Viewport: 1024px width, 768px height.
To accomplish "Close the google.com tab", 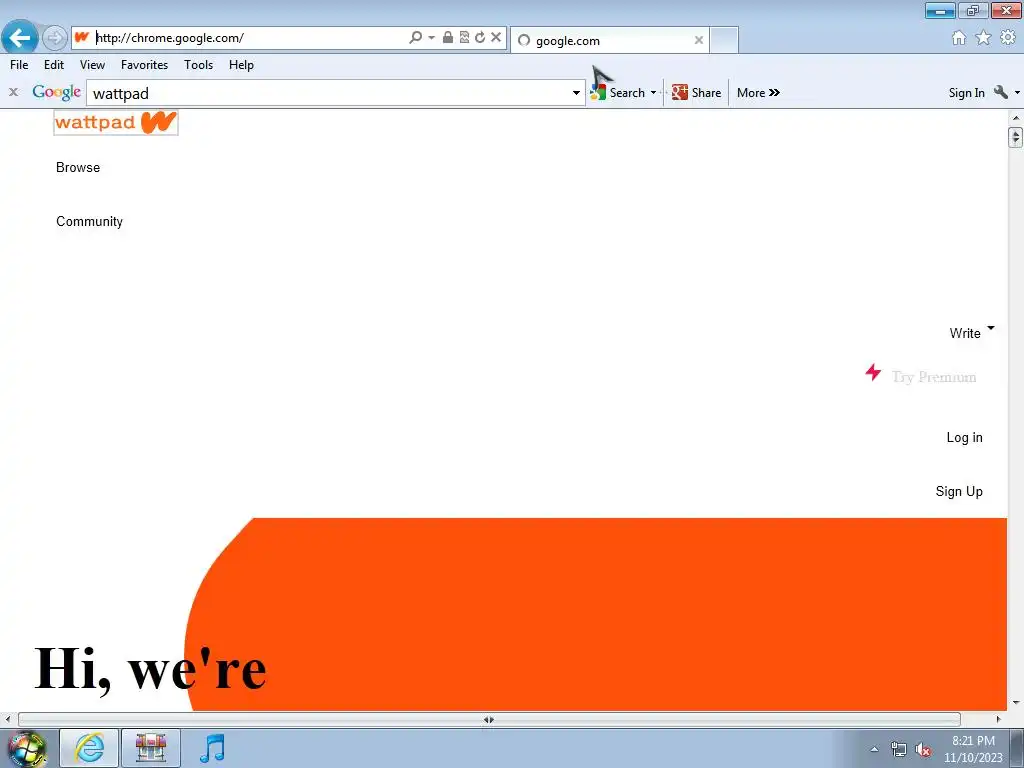I will click(699, 40).
